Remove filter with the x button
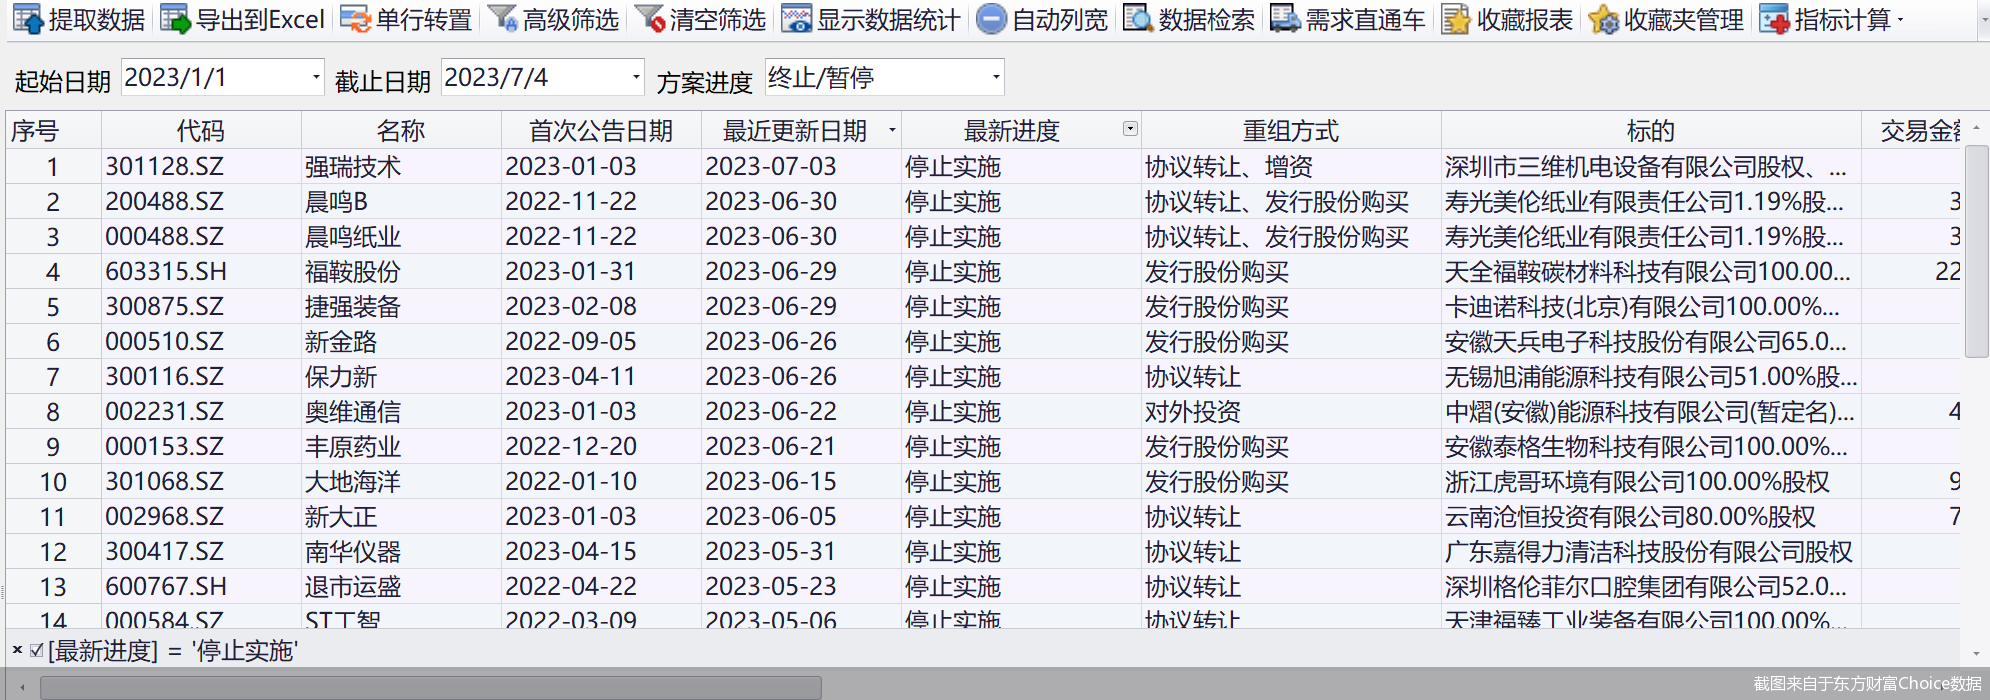 [x=17, y=650]
